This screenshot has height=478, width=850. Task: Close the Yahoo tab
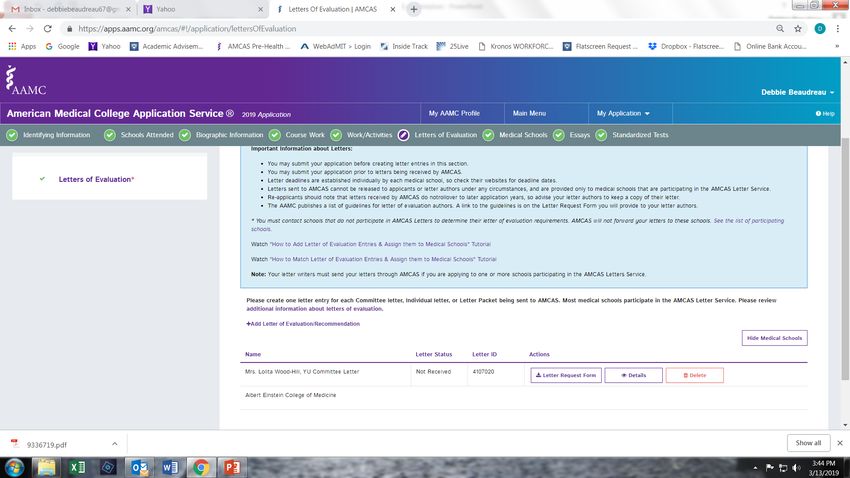260,9
